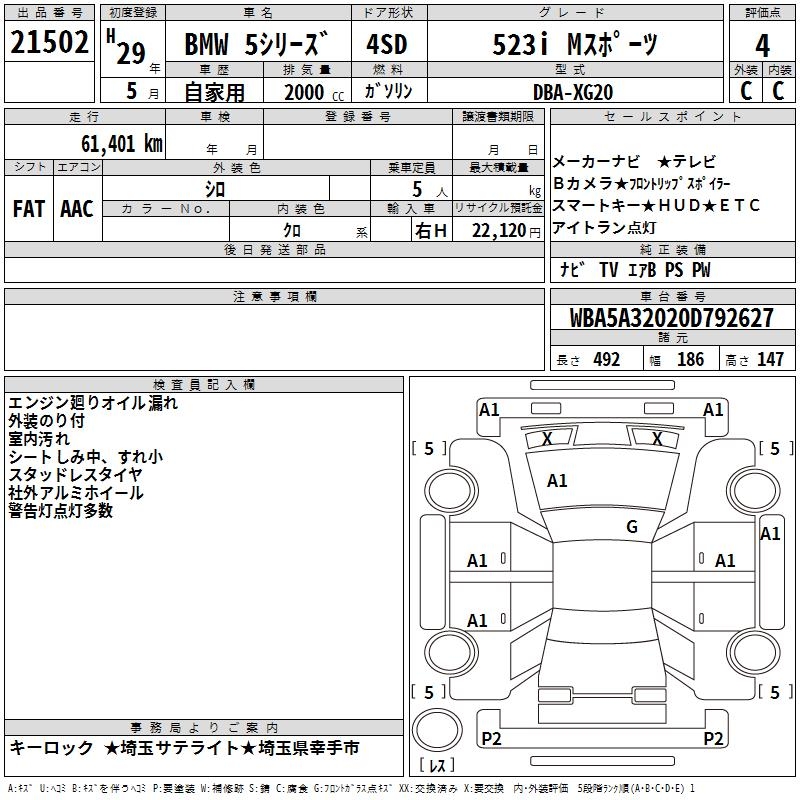Image resolution: width=800 pixels, height=800 pixels.
Task: Click the bottom-right P2 damage mark
Action: (713, 739)
